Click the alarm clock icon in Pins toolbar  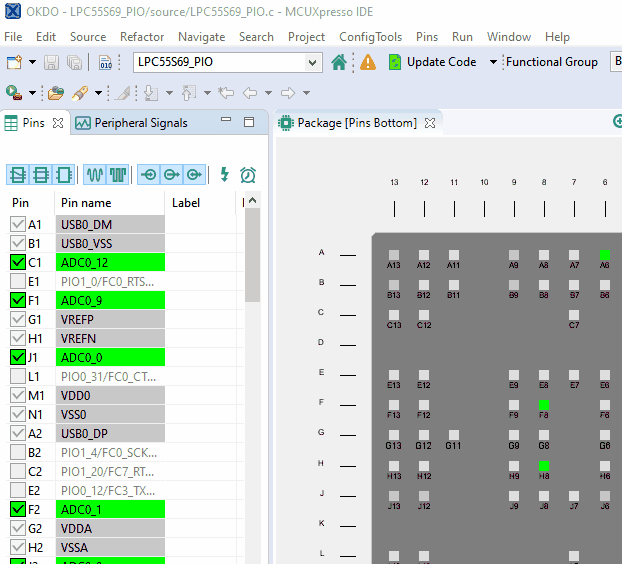coord(248,175)
